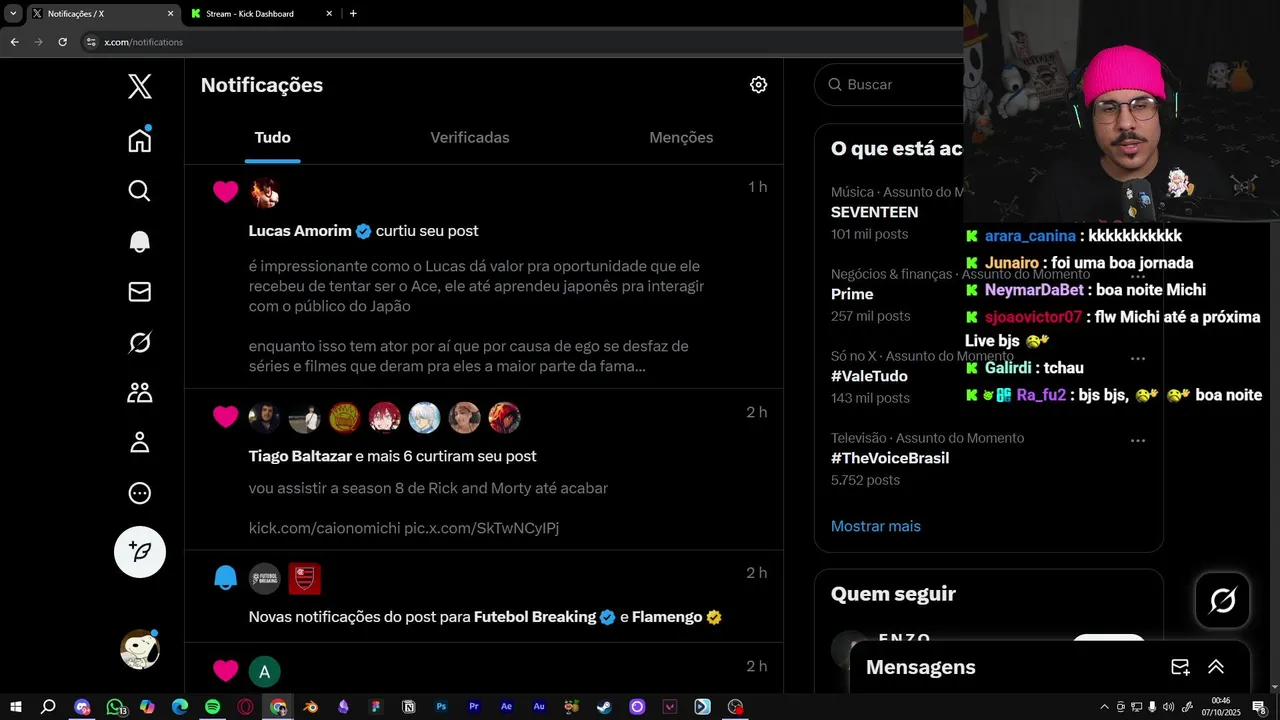Open Futebol Breaking profile link
The image size is (1280, 720).
click(x=535, y=617)
